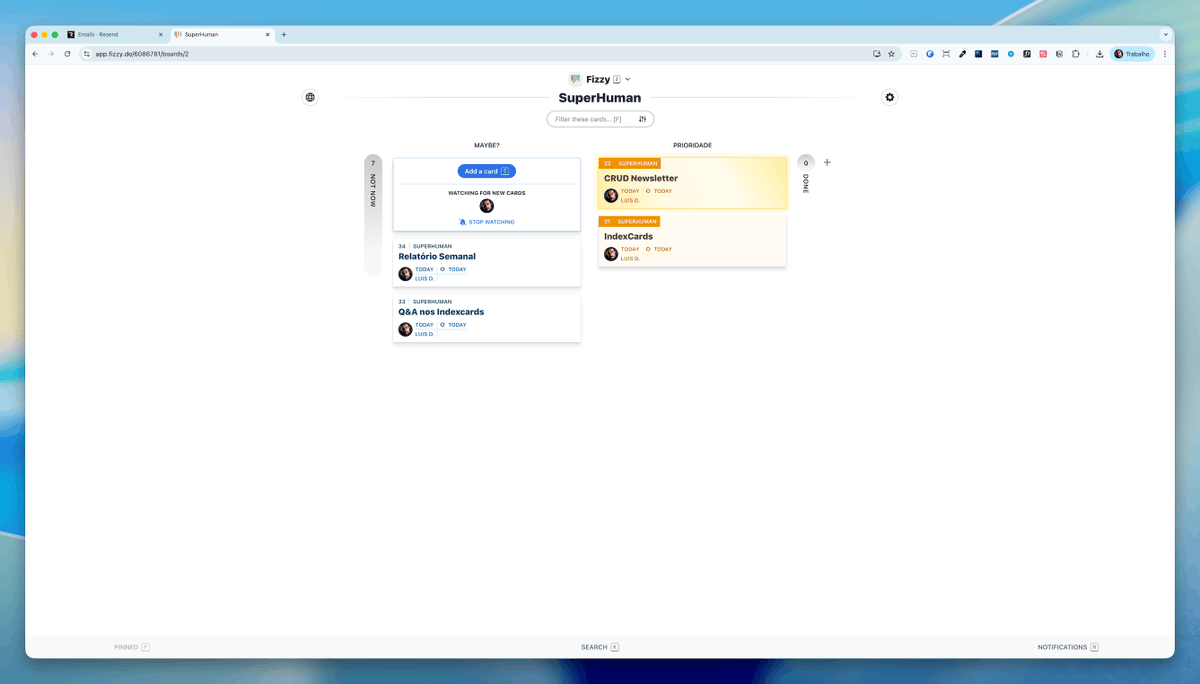
Task: View site information icon in address bar
Action: [87, 54]
